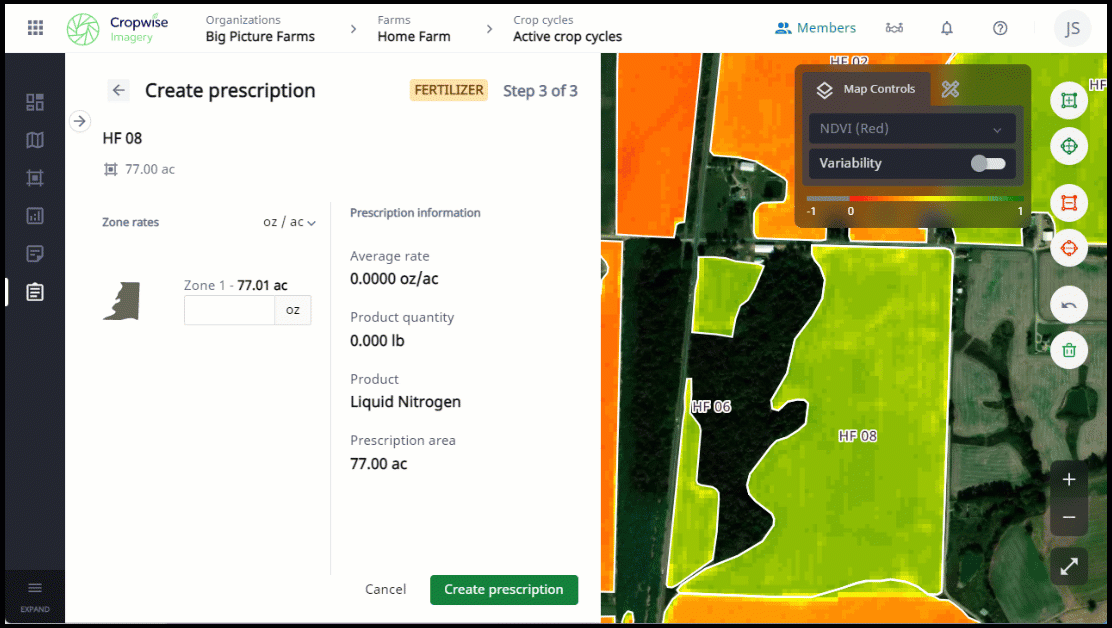Click the Zone 1 rate input field
Image resolution: width=1112 pixels, height=628 pixels.
tap(229, 310)
